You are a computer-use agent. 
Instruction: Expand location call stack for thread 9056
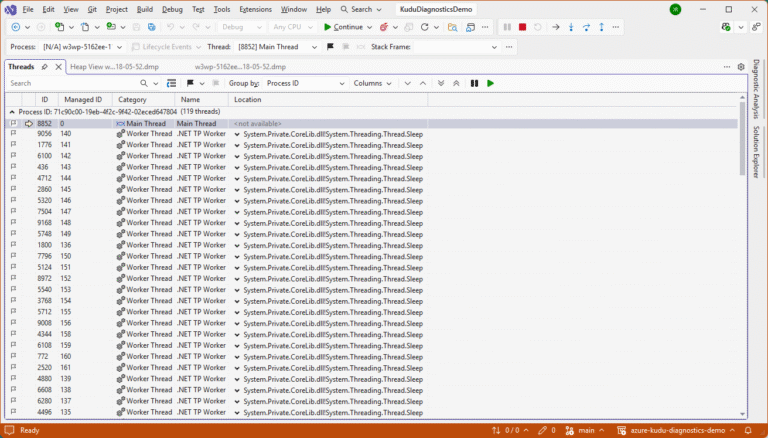237,134
